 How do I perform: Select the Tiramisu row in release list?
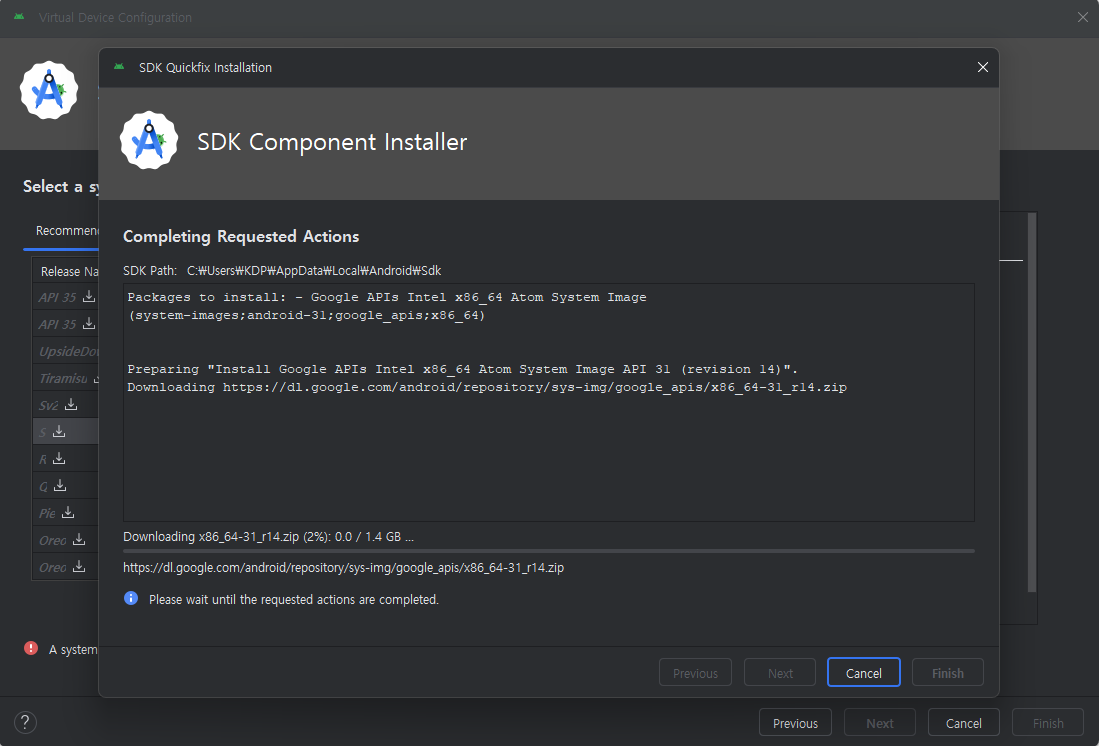[66, 378]
